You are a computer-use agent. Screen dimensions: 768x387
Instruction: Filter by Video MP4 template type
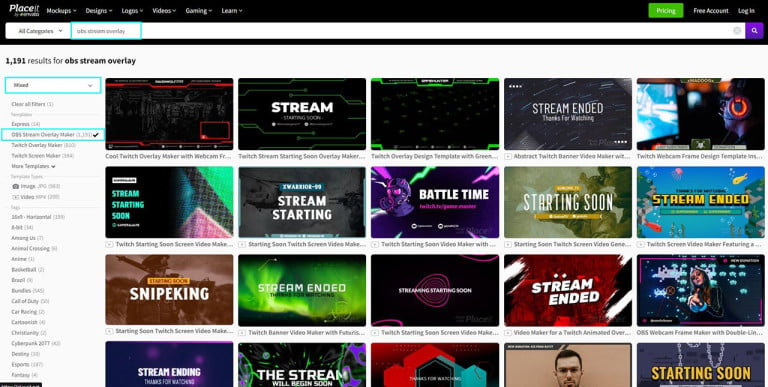click(36, 197)
